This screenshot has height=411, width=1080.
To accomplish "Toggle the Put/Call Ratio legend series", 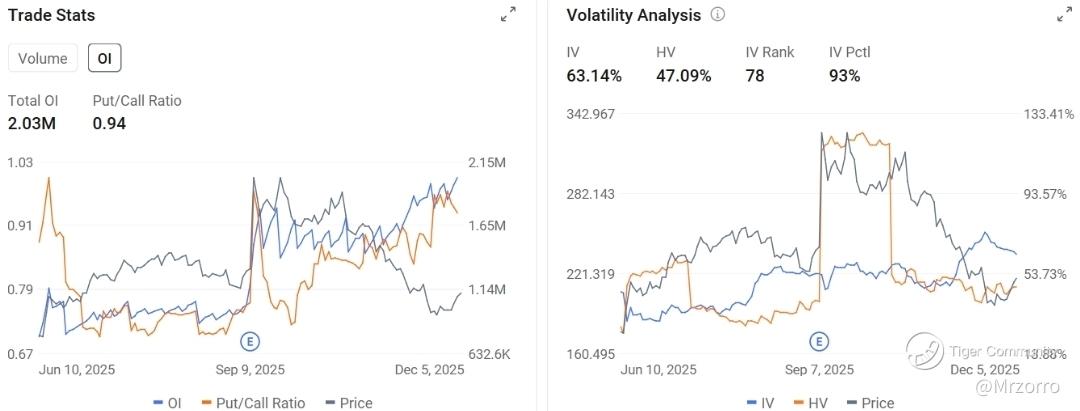I will (253, 403).
